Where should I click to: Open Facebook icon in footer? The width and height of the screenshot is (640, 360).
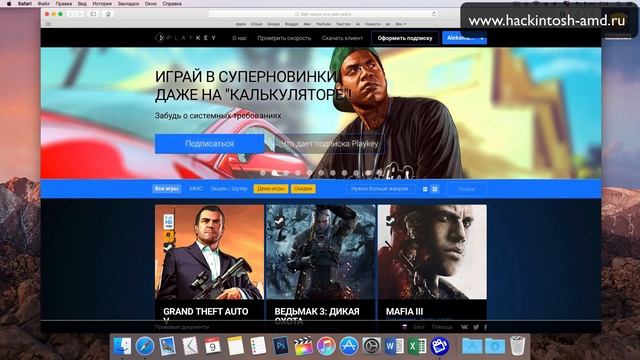coord(485,327)
